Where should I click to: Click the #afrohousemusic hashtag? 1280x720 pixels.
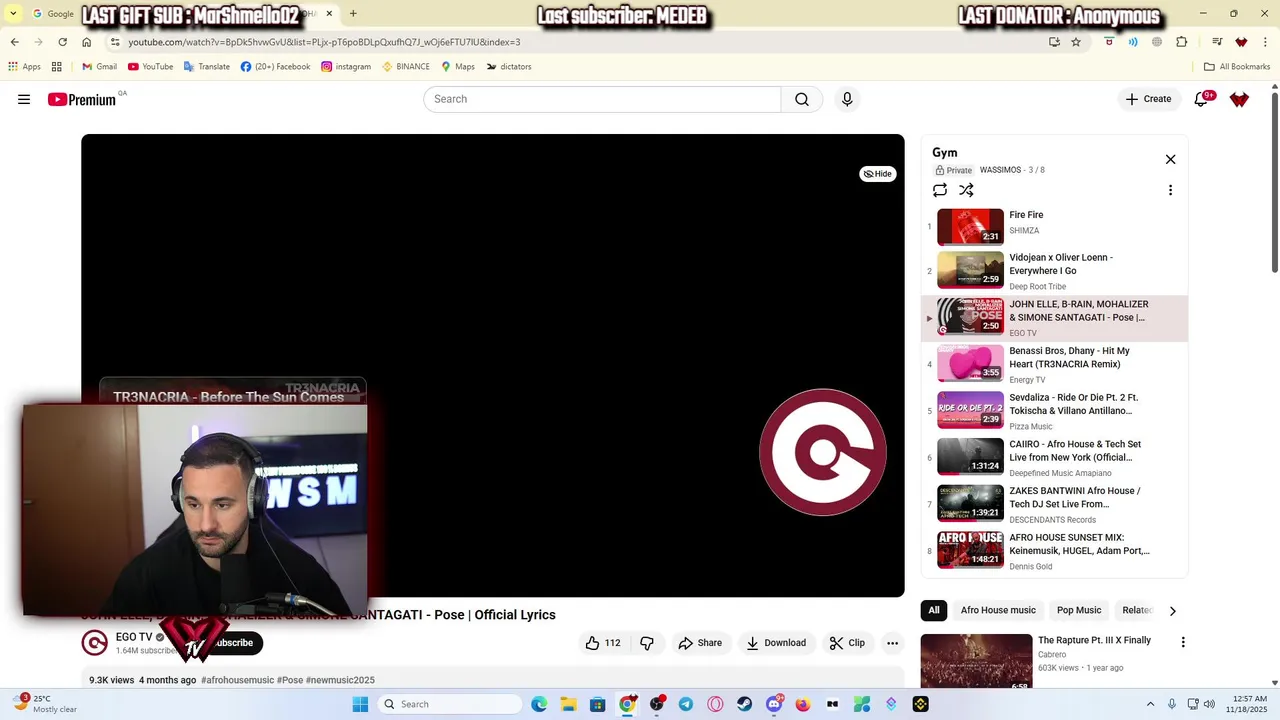pos(237,680)
